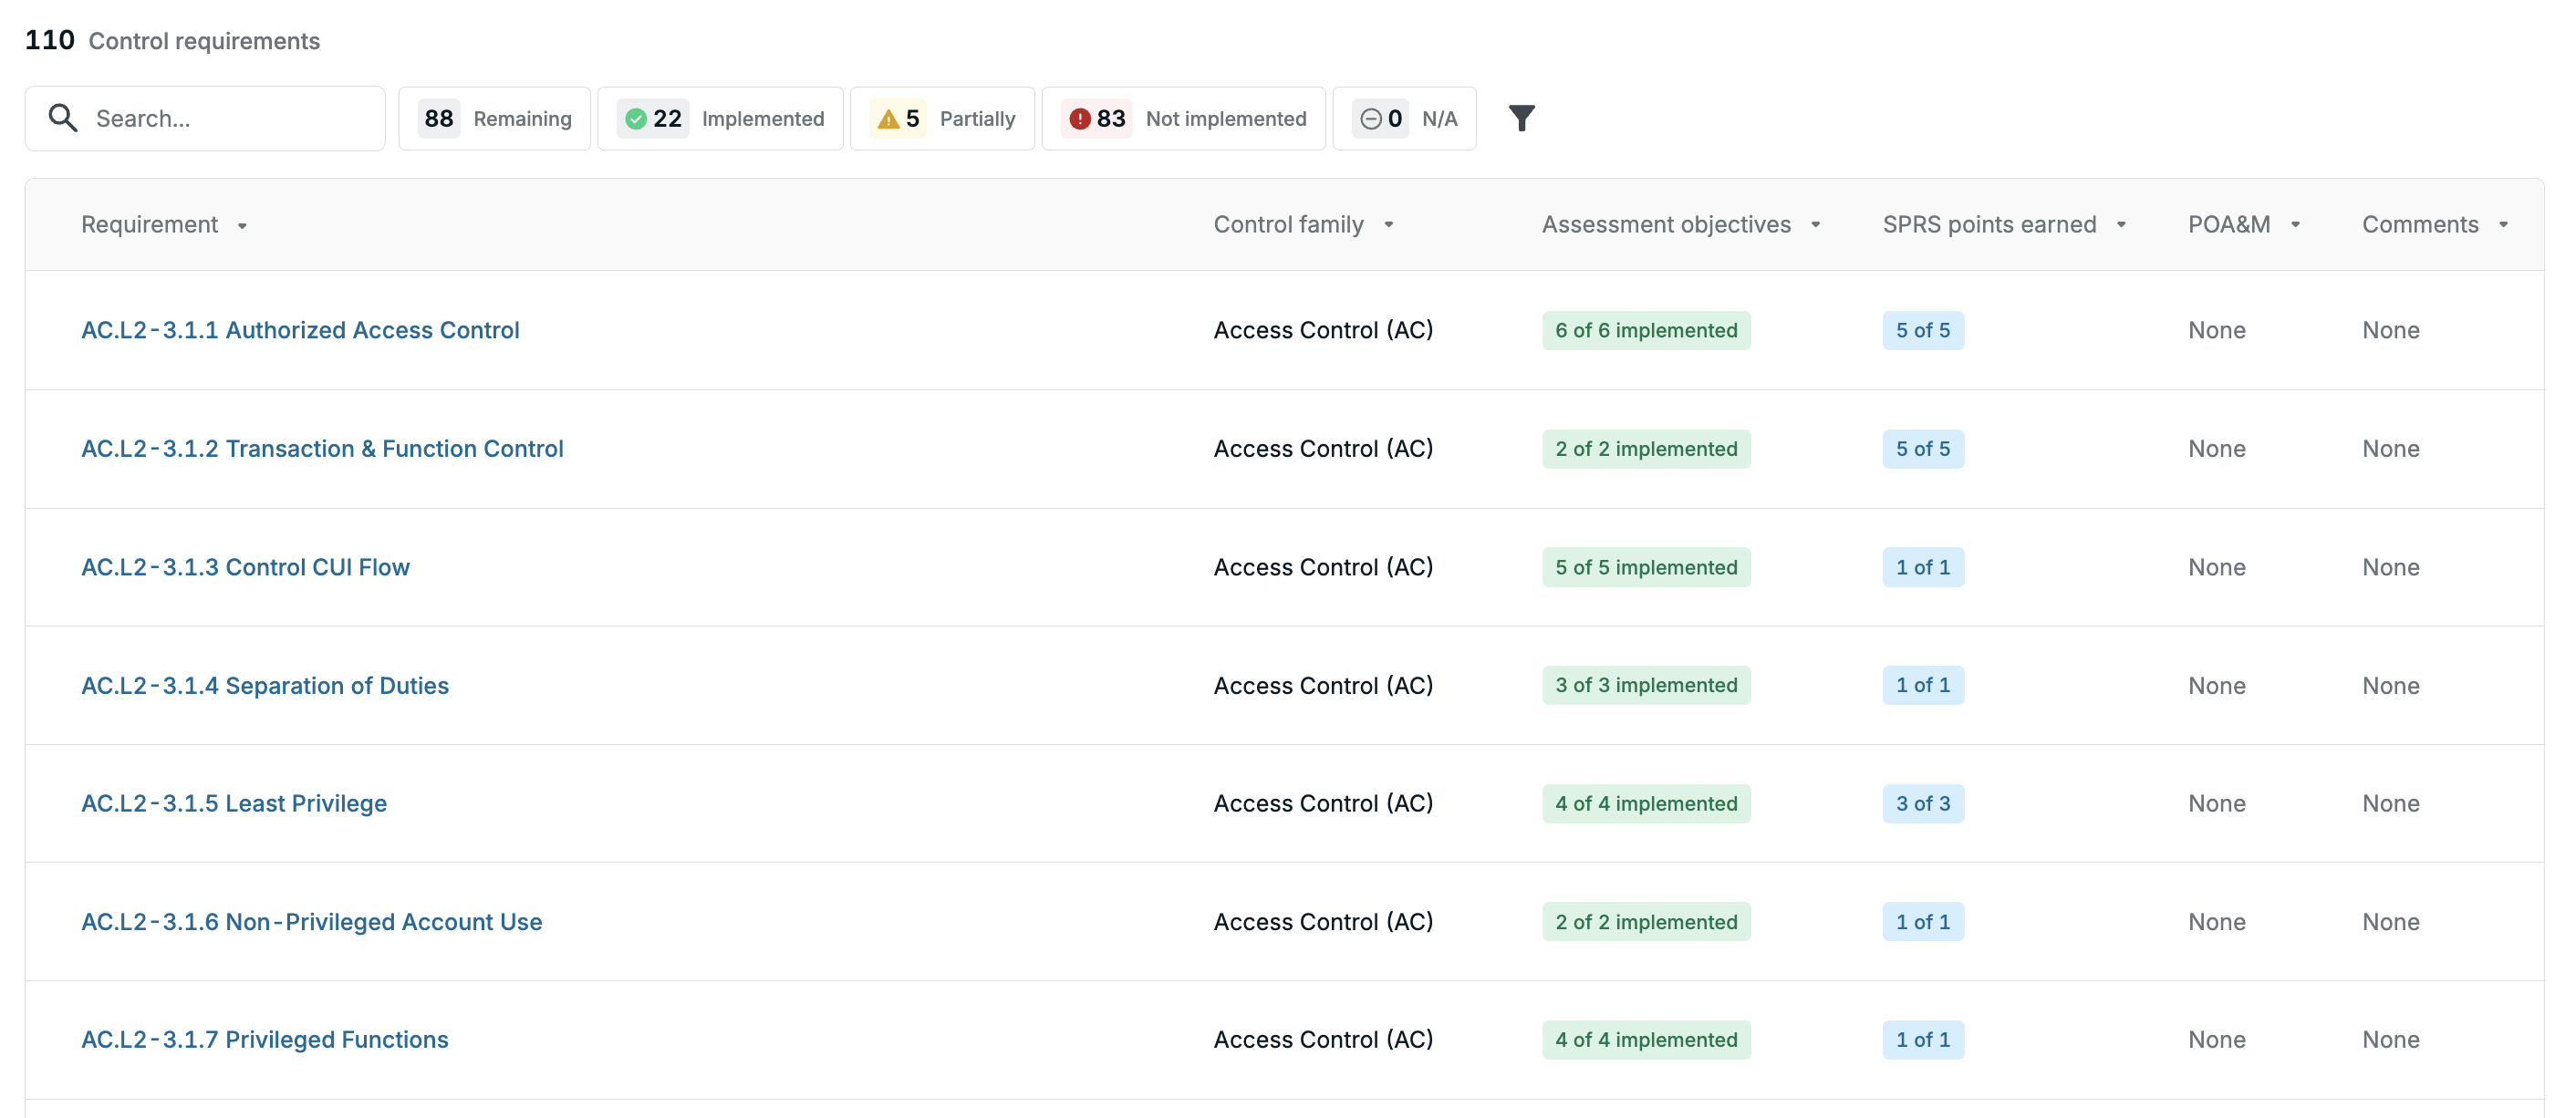Click the '6 of 6 implemented' badge
The image size is (2576, 1118).
(1646, 330)
